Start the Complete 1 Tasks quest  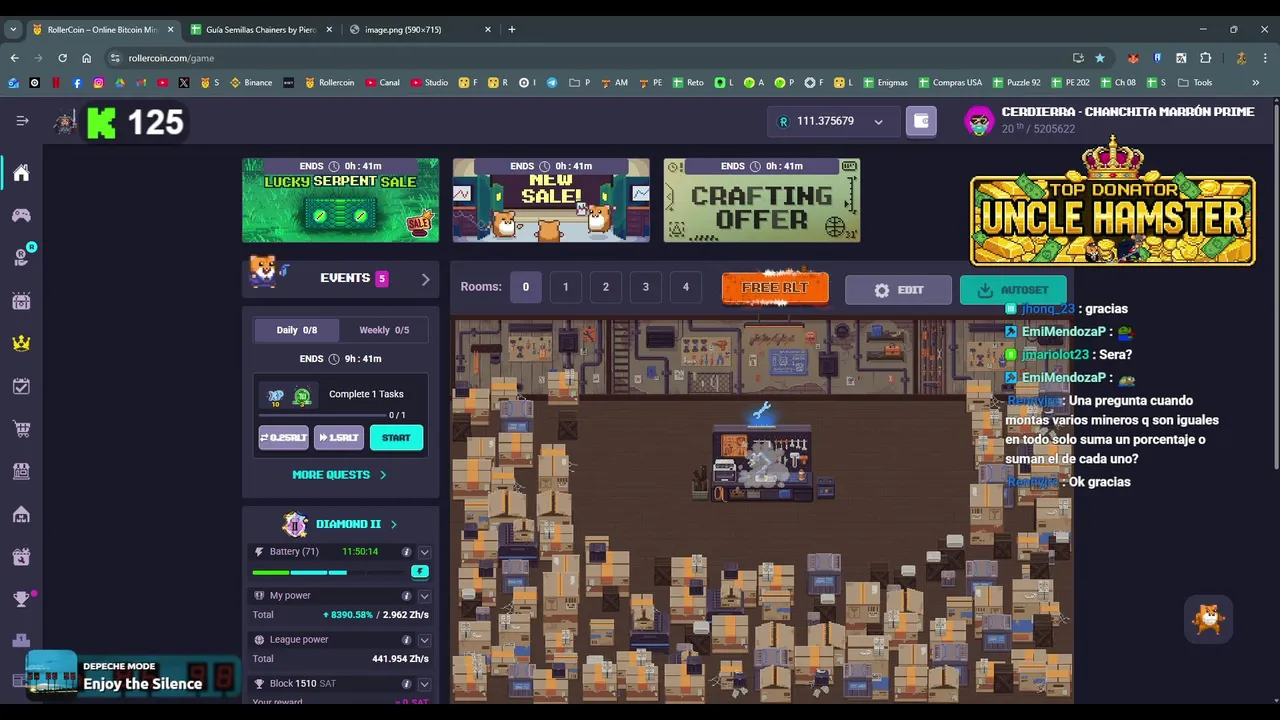click(396, 438)
